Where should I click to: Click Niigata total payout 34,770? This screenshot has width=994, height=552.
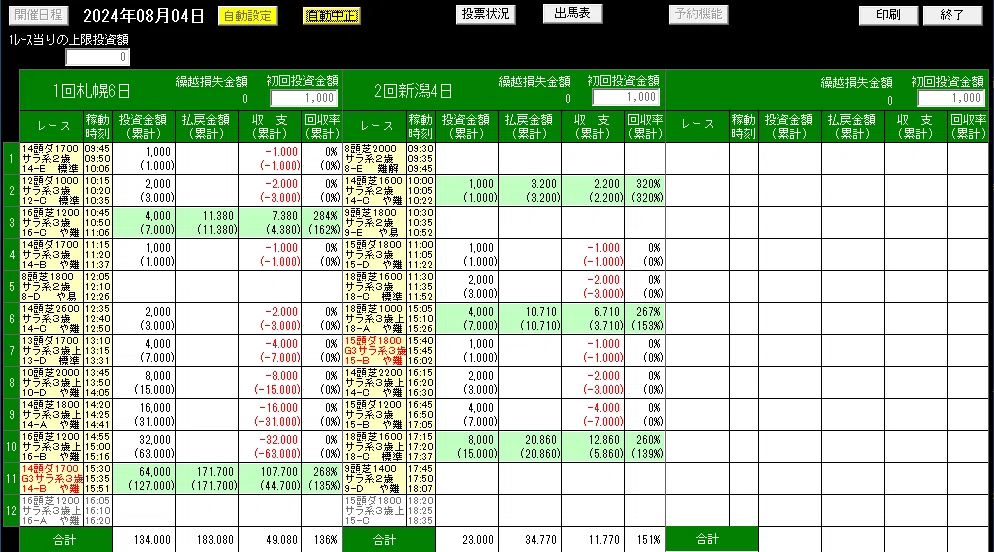[530, 540]
